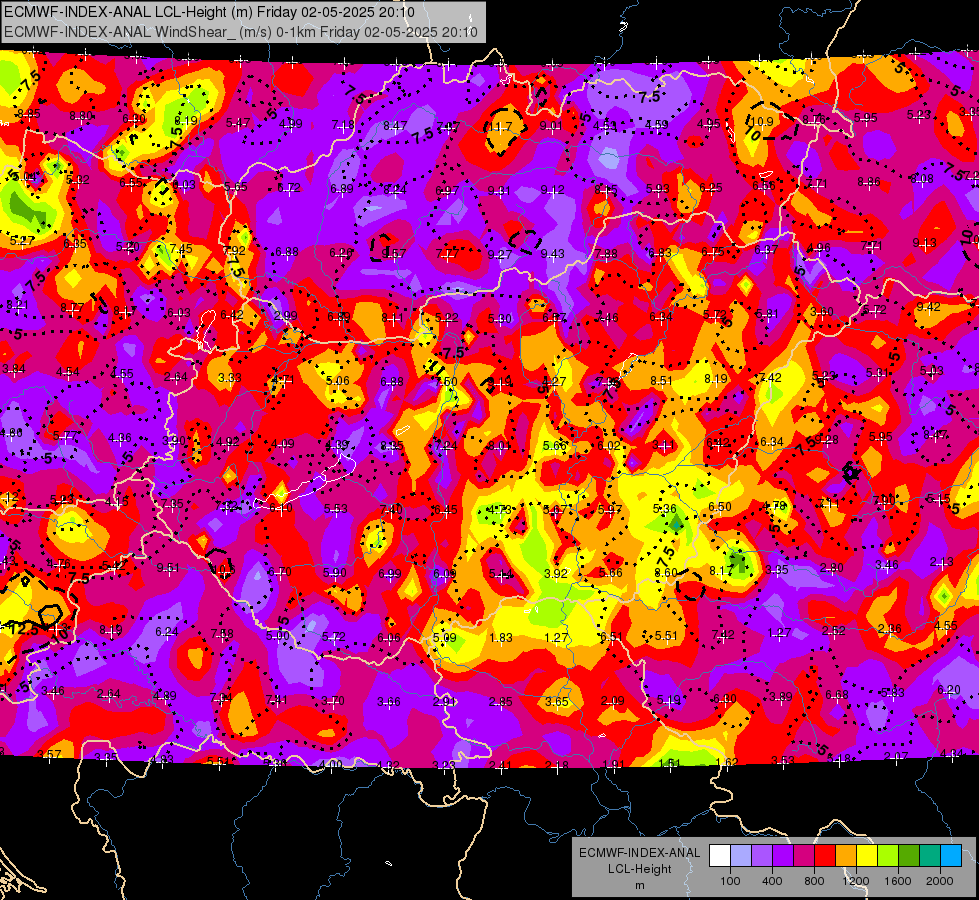Image resolution: width=979 pixels, height=900 pixels.
Task: Click the contour label 12.5
Action: [x=24, y=628]
